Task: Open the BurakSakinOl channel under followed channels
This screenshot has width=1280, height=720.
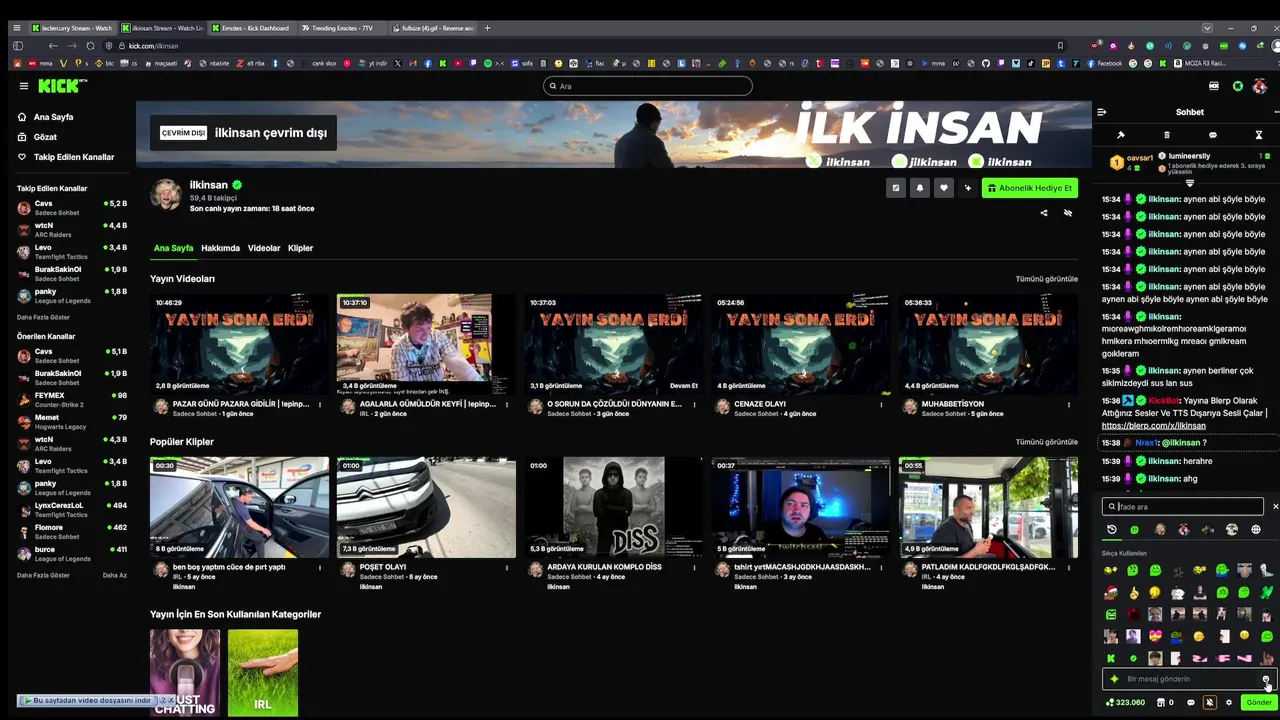Action: pos(72,274)
